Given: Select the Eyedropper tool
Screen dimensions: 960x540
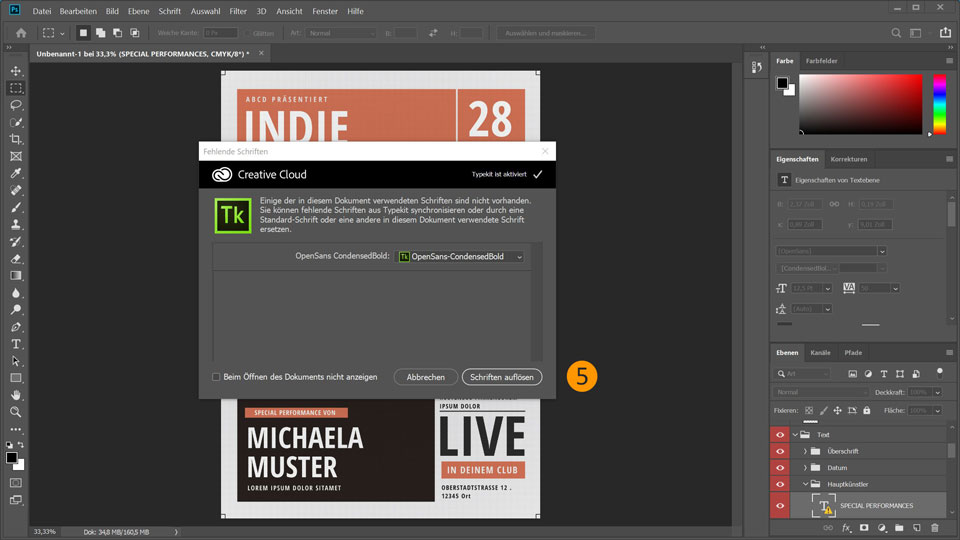Looking at the screenshot, I should click(16, 173).
